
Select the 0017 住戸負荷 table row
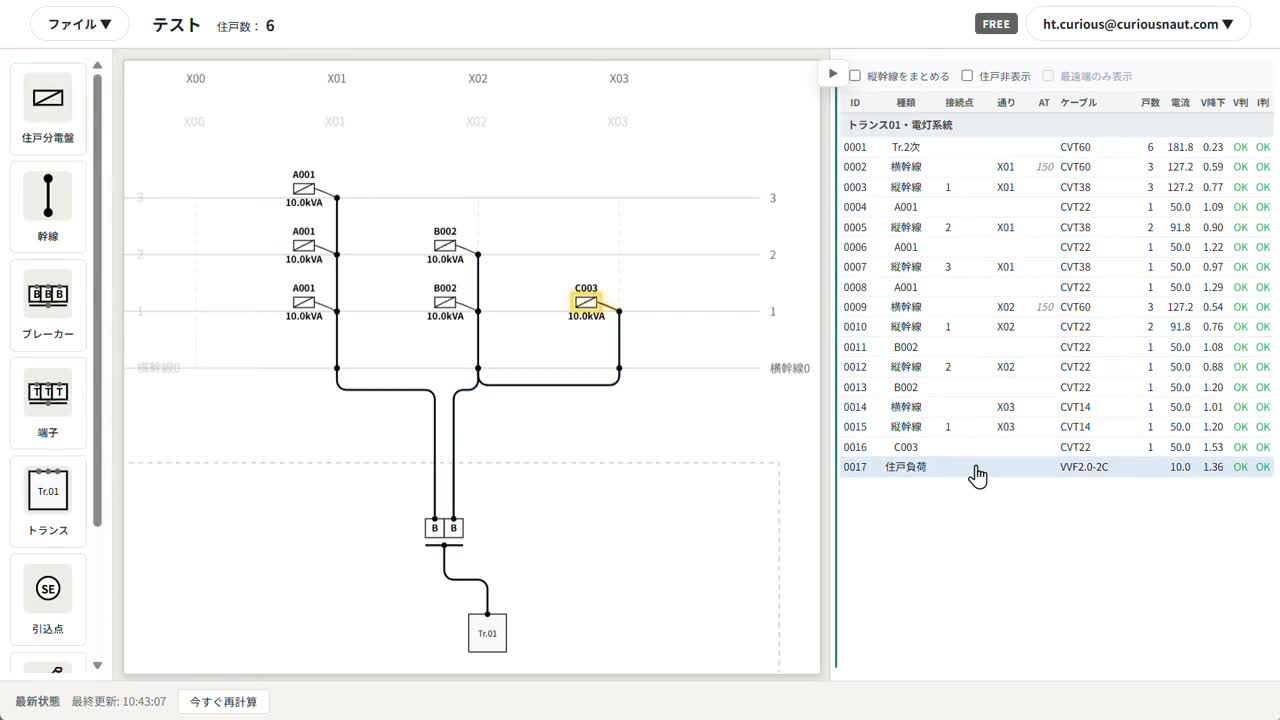pyautogui.click(x=1057, y=467)
